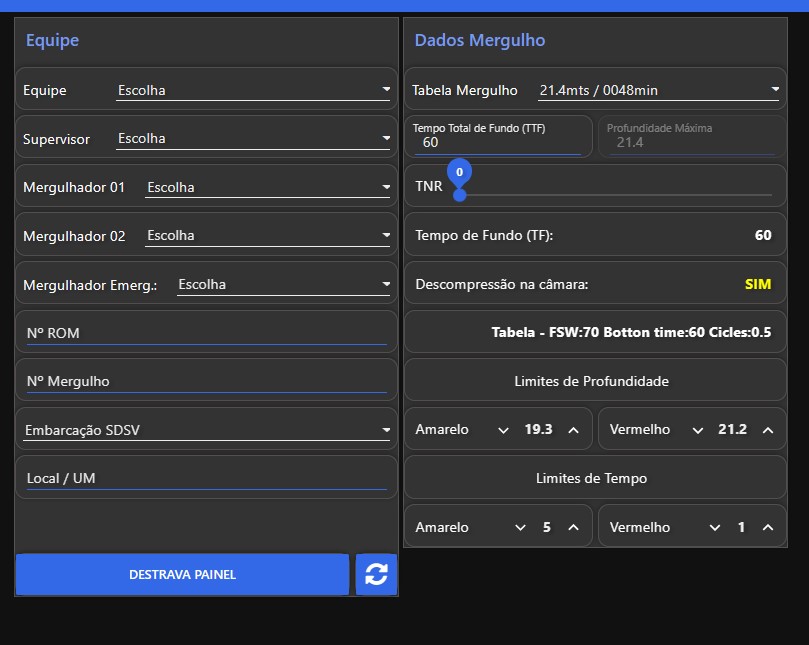Expand the Mergulhador 01 dropdown
This screenshot has width=809, height=645.
click(267, 188)
